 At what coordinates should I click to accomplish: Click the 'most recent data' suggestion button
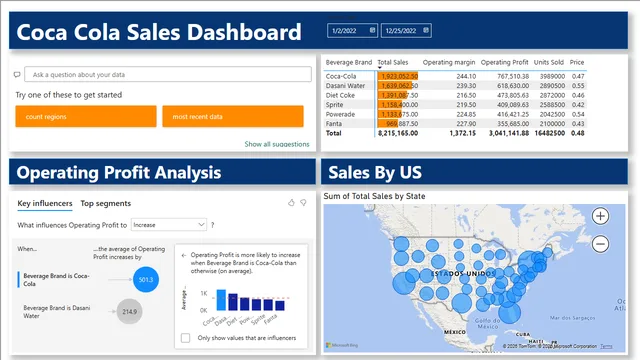tap(233, 116)
